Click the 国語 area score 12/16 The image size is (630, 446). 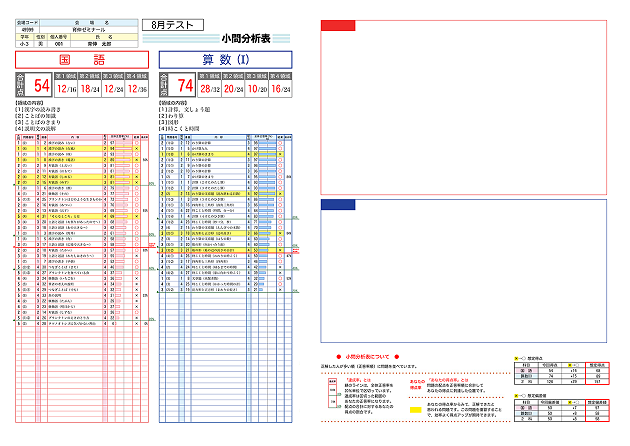click(66, 89)
